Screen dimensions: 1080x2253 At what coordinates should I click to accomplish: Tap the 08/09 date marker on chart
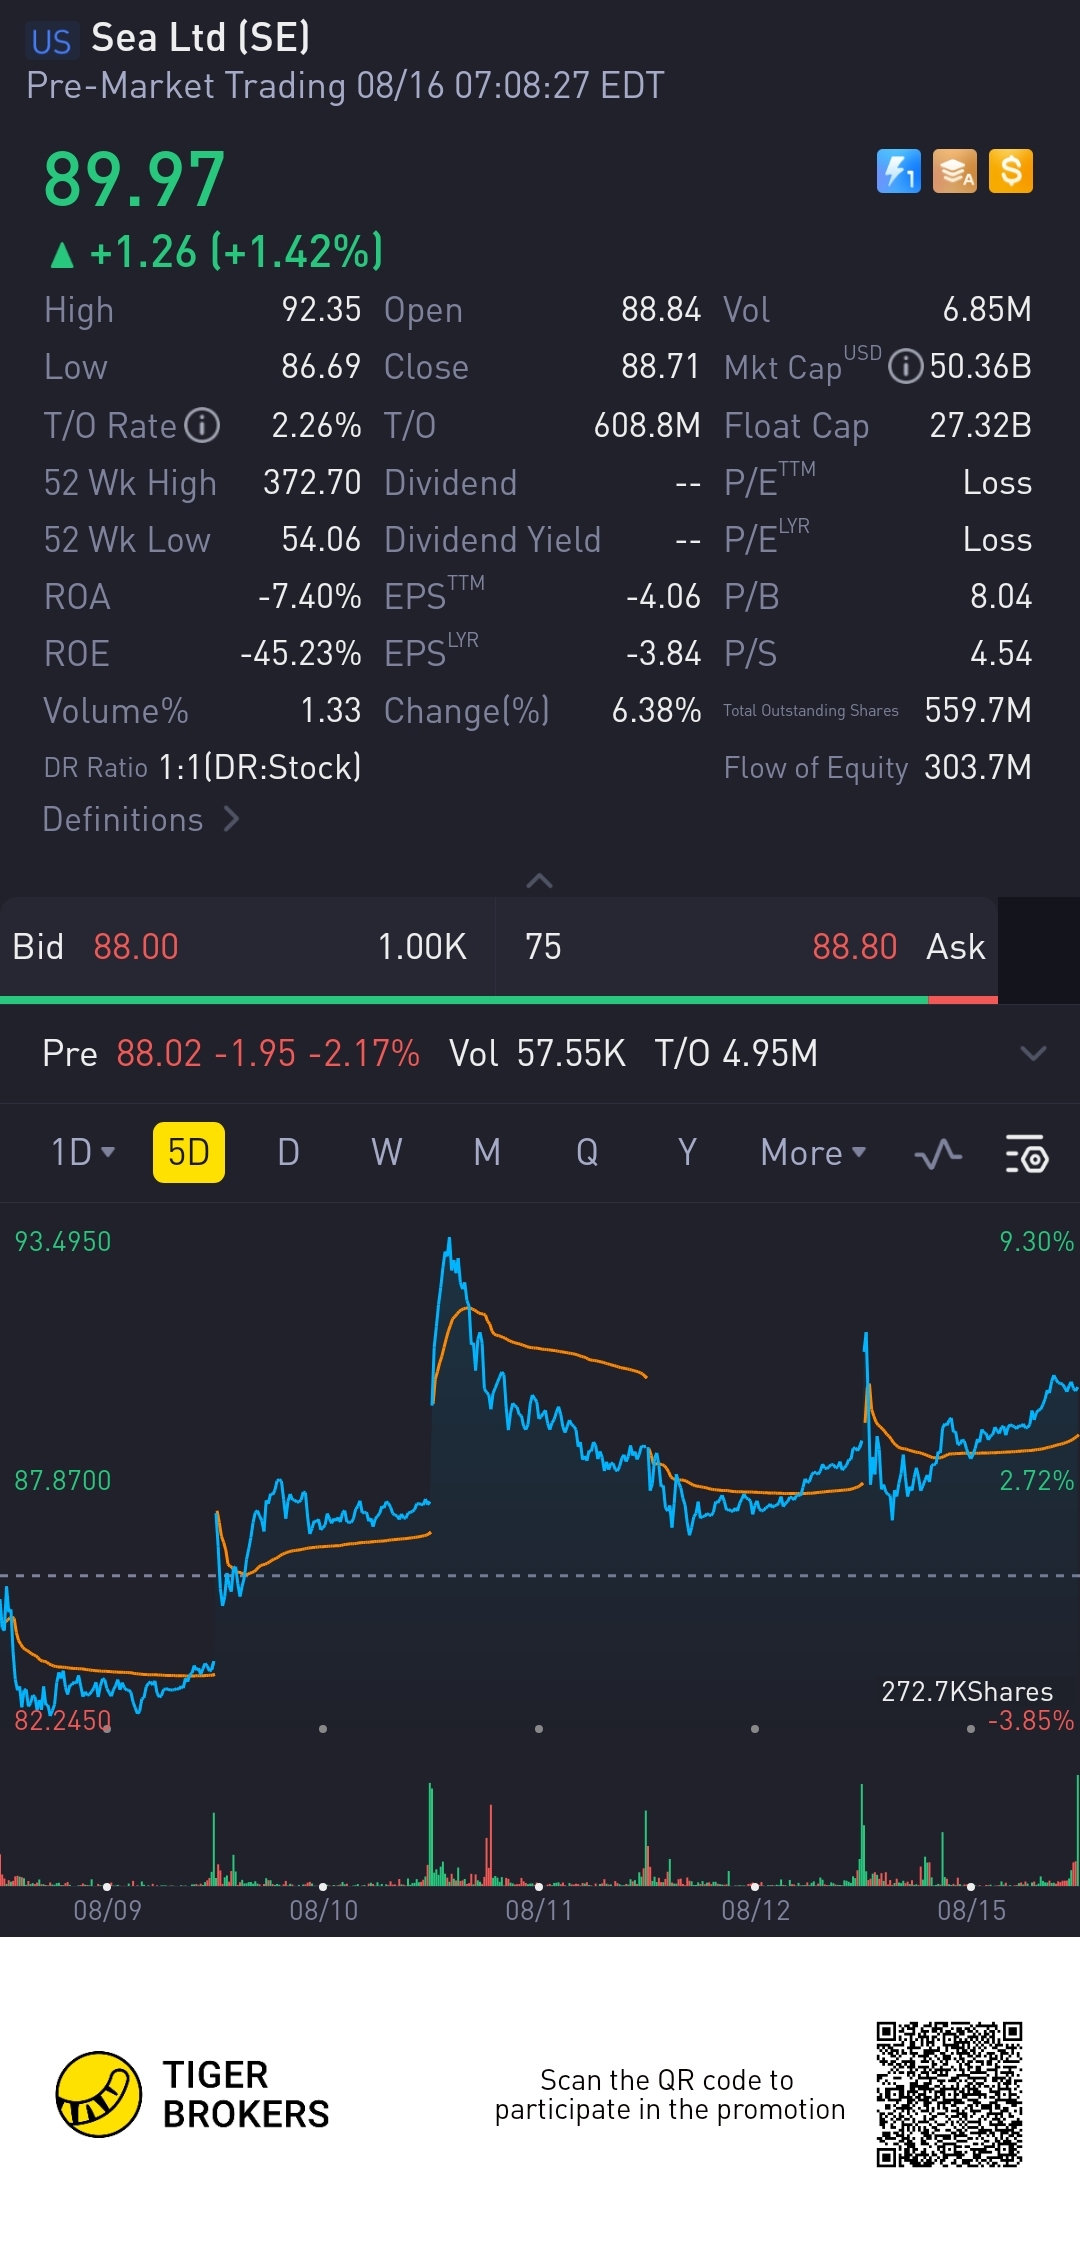[x=107, y=1910]
